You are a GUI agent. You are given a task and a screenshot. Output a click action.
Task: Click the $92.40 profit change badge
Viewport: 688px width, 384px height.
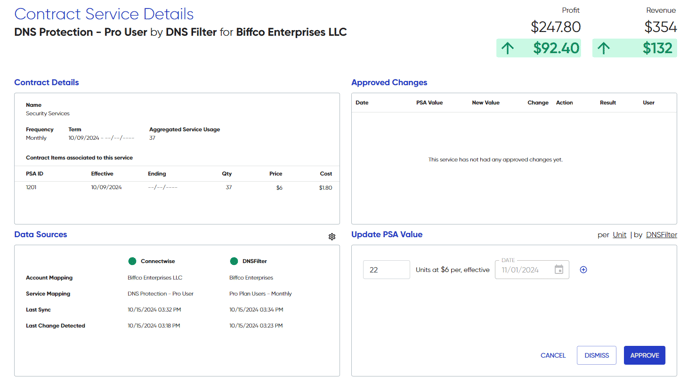538,48
